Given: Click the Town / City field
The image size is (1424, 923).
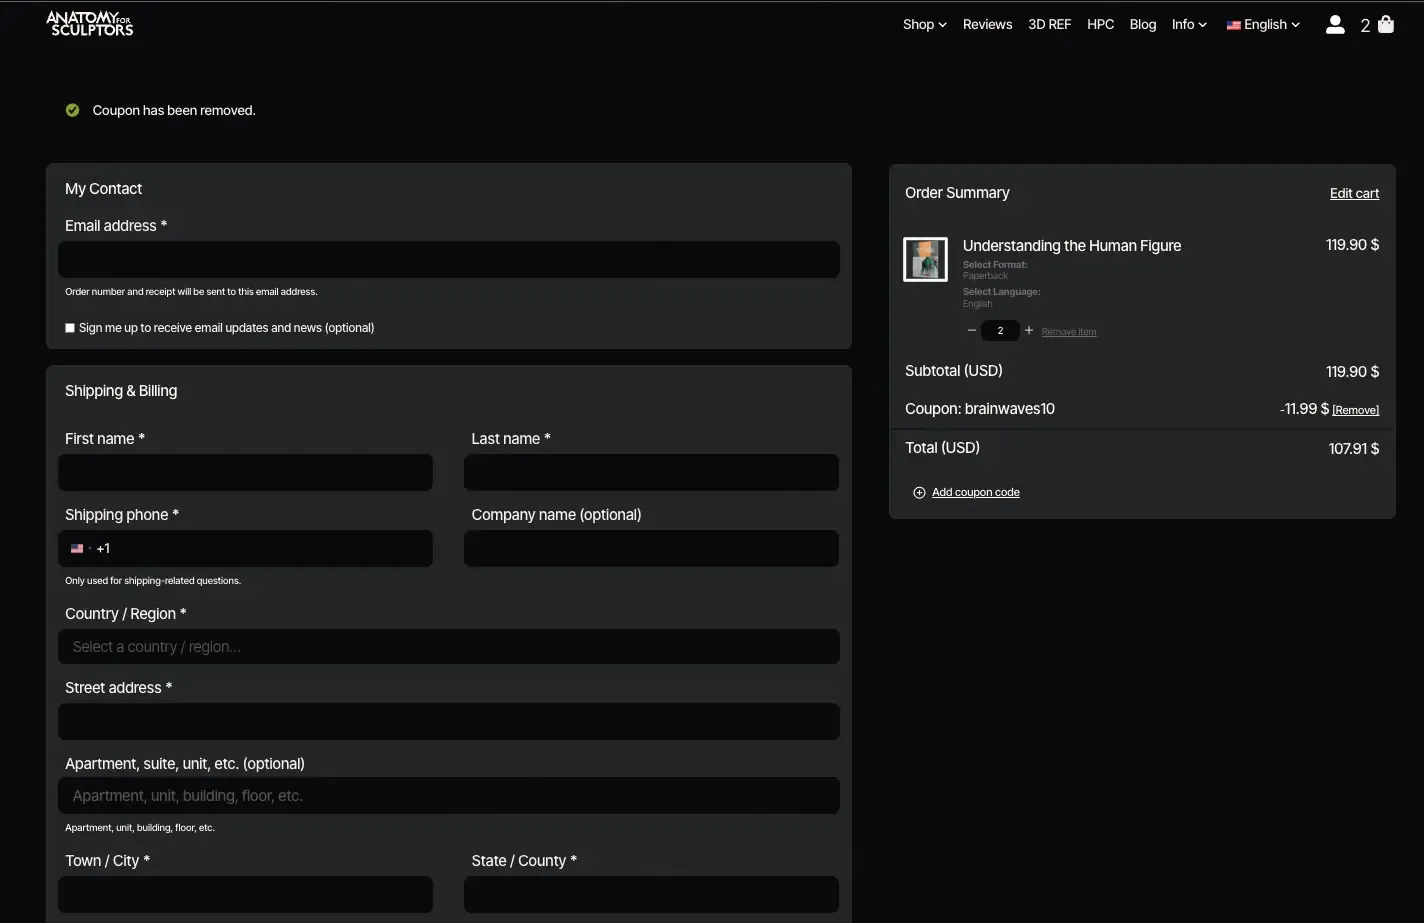Looking at the screenshot, I should [245, 894].
